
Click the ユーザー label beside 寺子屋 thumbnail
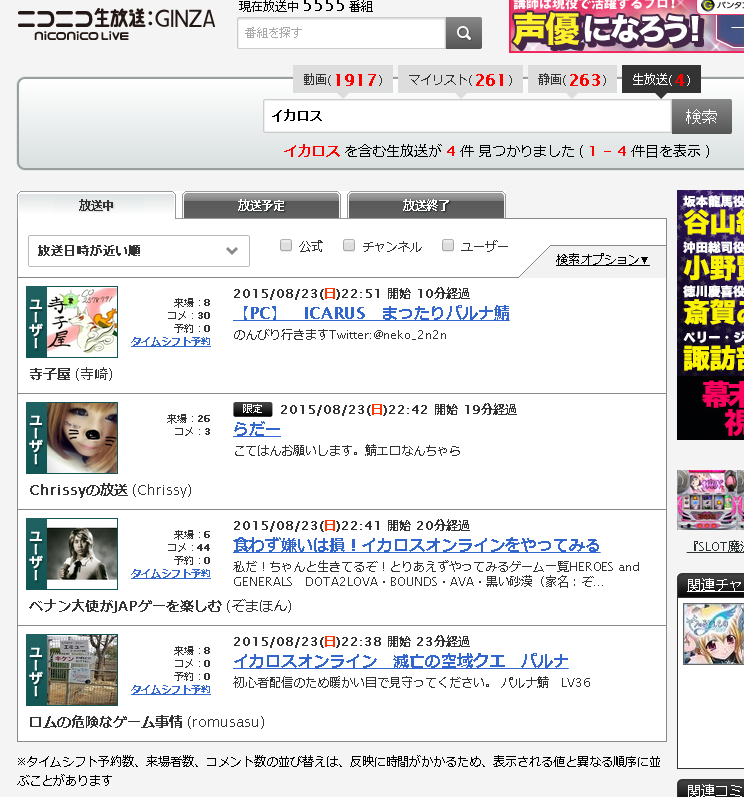[36, 322]
